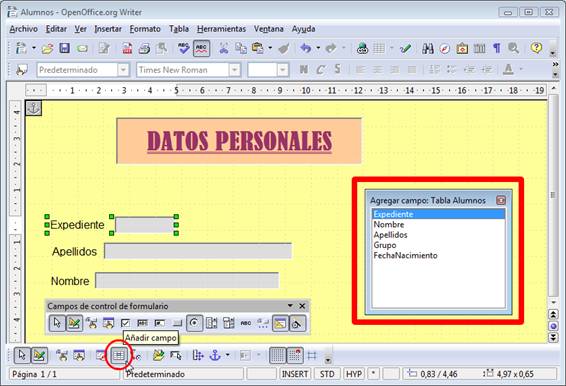The width and height of the screenshot is (566, 386).
Task: Open the Ayuda menu
Action: [304, 29]
